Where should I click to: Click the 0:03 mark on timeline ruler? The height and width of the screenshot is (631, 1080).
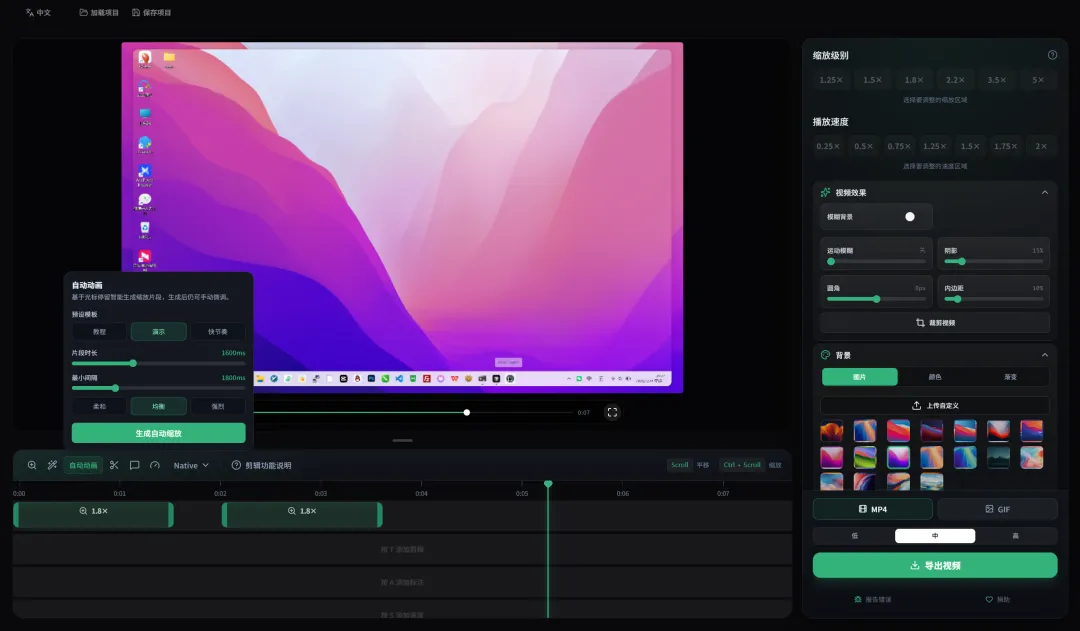click(321, 493)
